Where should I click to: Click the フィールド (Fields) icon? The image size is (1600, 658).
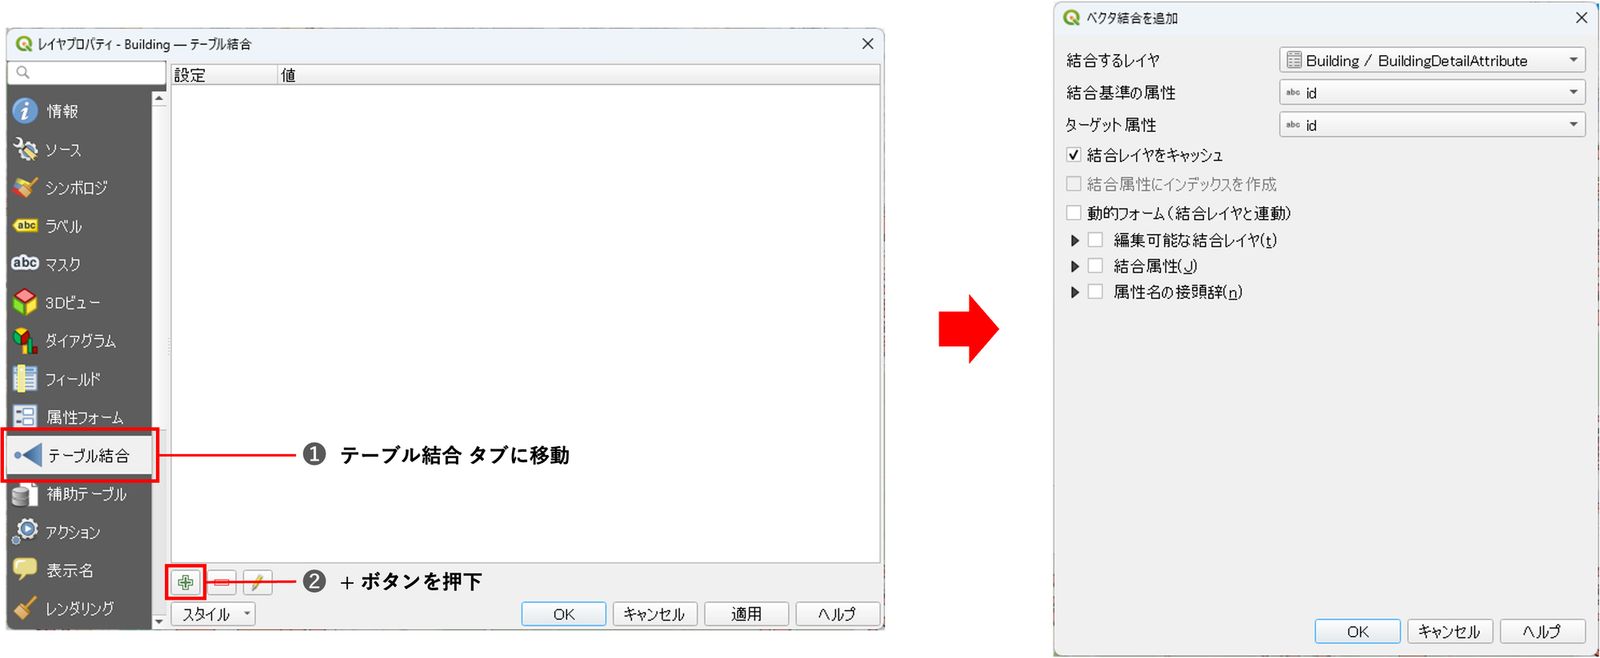[x=25, y=379]
